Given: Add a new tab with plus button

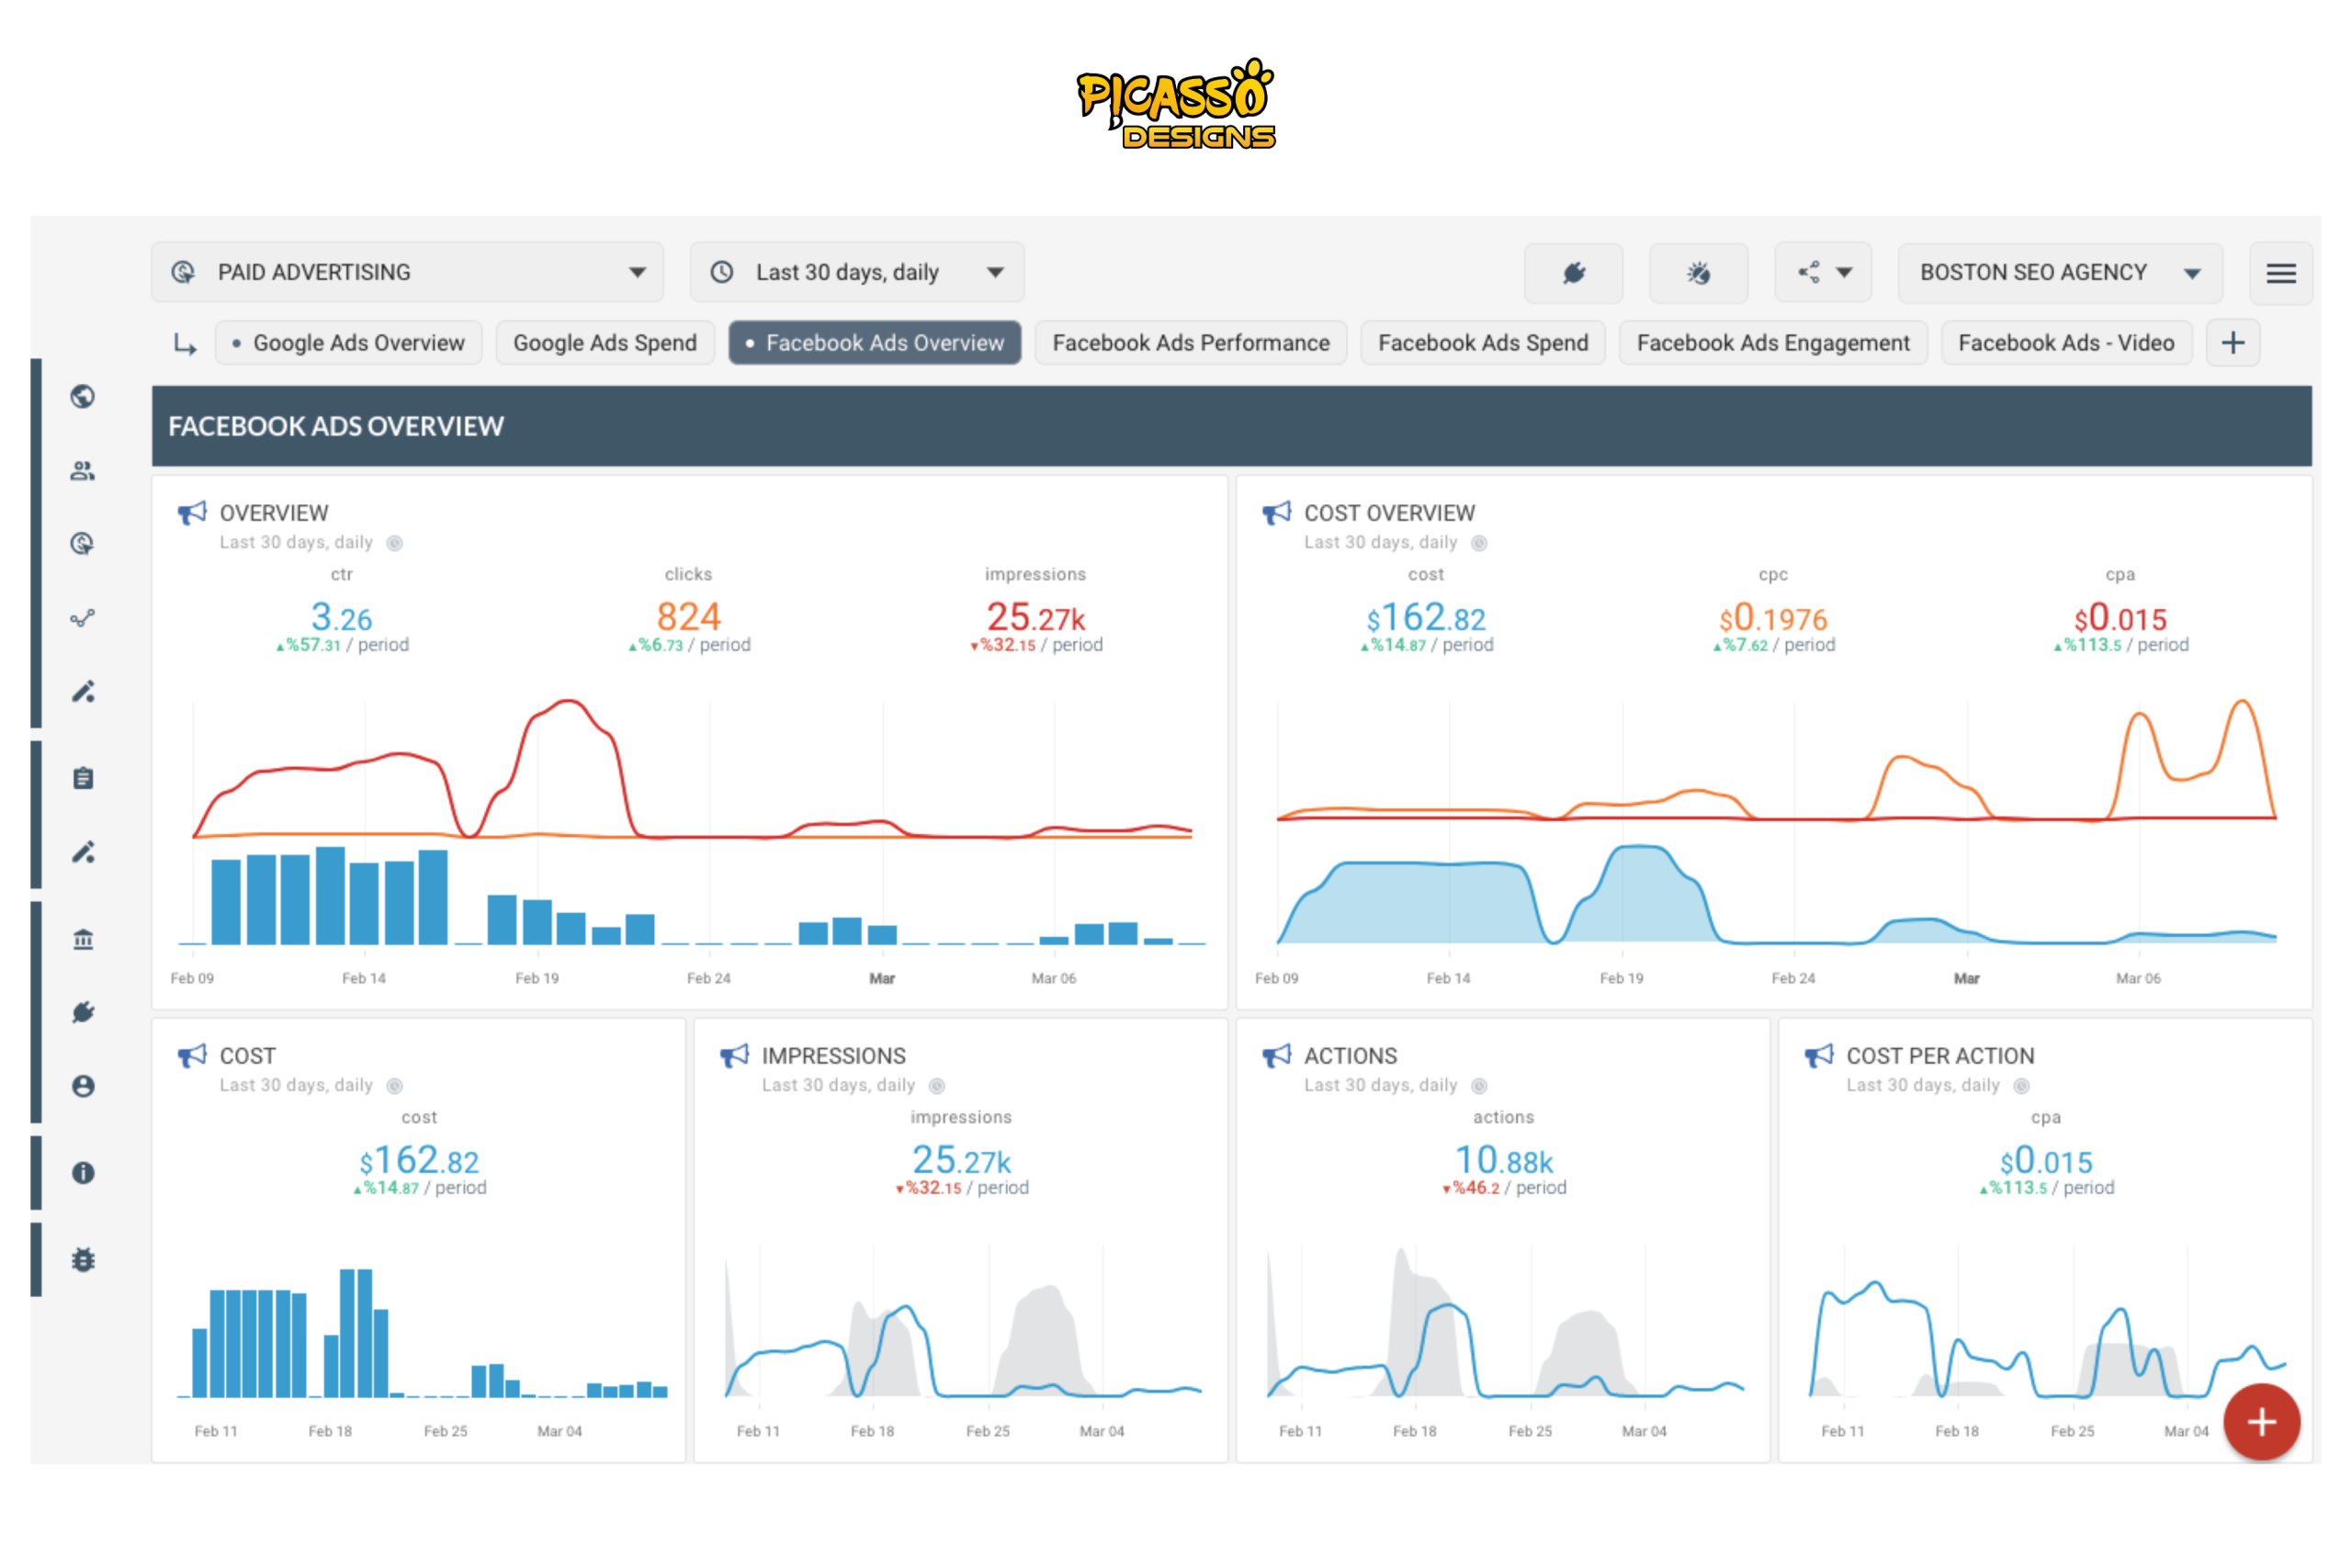Looking at the screenshot, I should (2232, 343).
